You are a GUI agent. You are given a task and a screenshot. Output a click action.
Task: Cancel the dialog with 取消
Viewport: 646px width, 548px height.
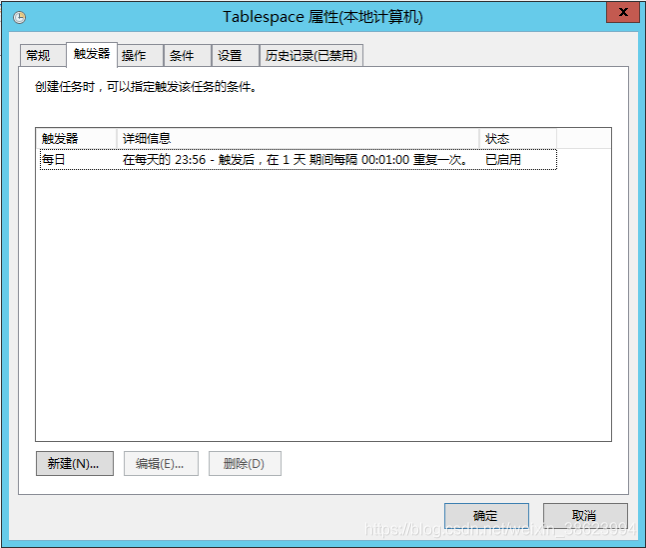(584, 516)
